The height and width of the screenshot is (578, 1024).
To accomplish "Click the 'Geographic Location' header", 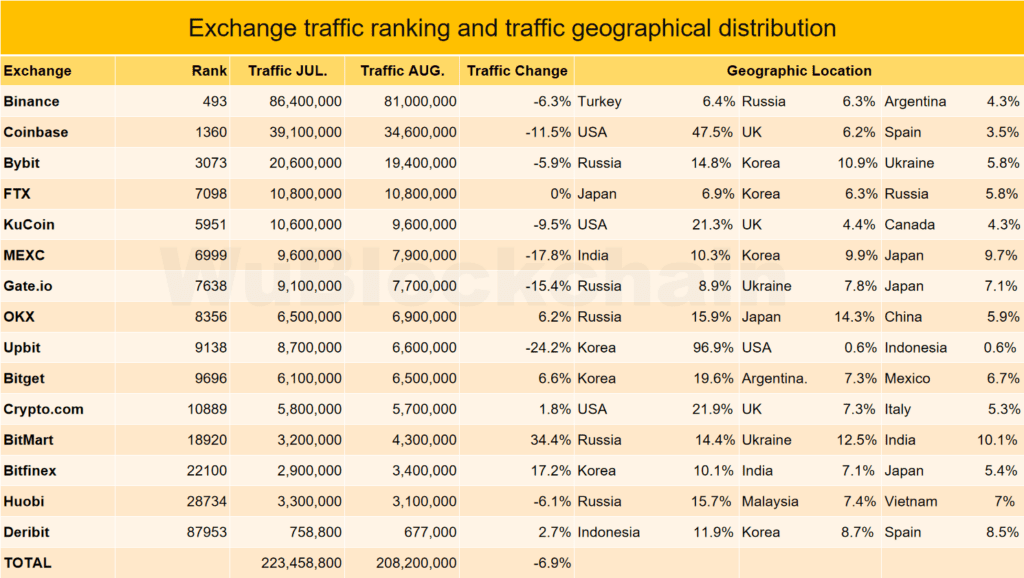I will 799,71.
